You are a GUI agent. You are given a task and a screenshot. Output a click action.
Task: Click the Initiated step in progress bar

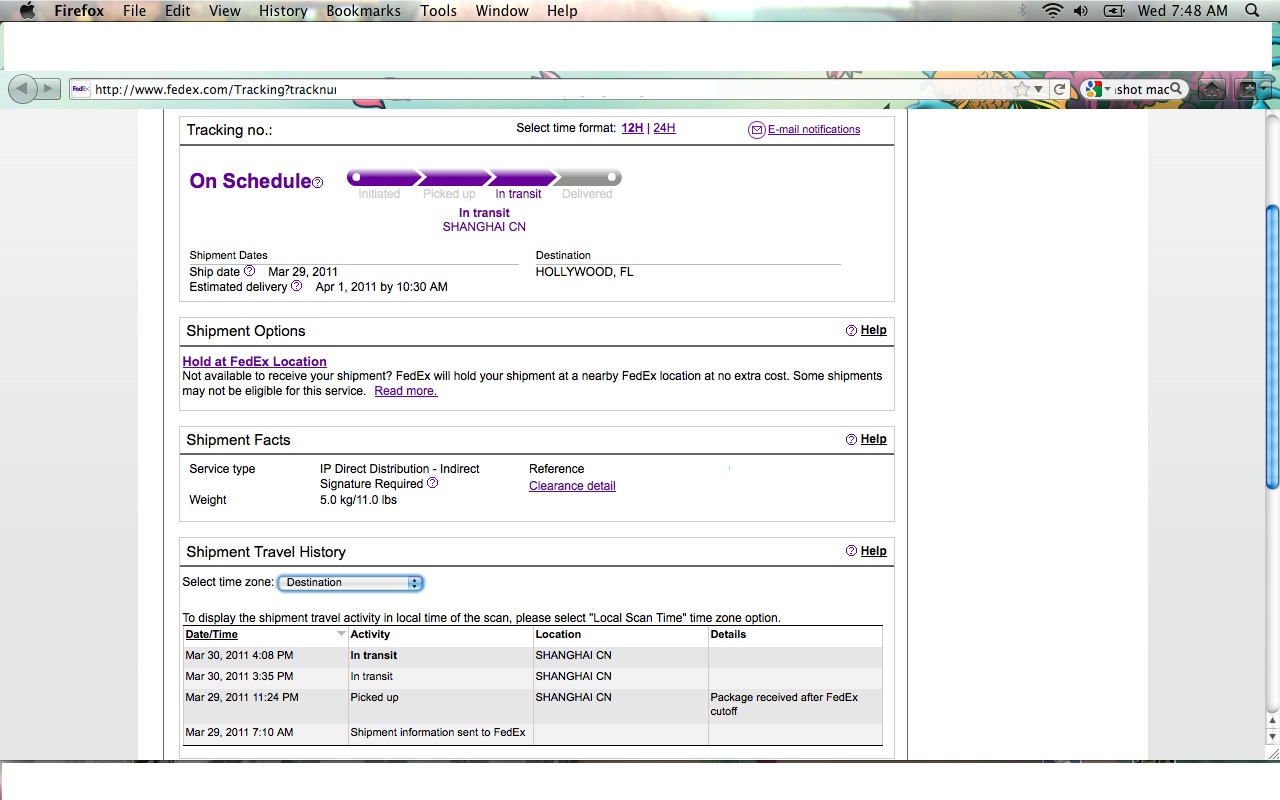[379, 194]
